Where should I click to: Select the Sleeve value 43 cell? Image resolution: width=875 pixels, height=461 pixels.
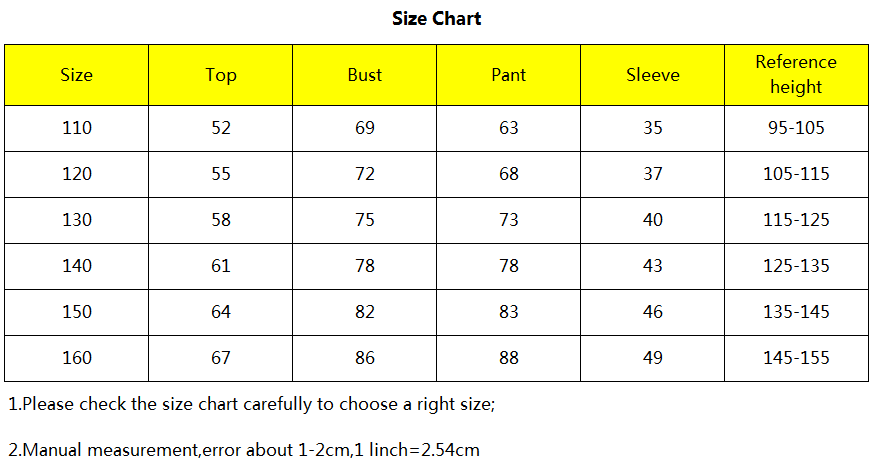coord(653,266)
